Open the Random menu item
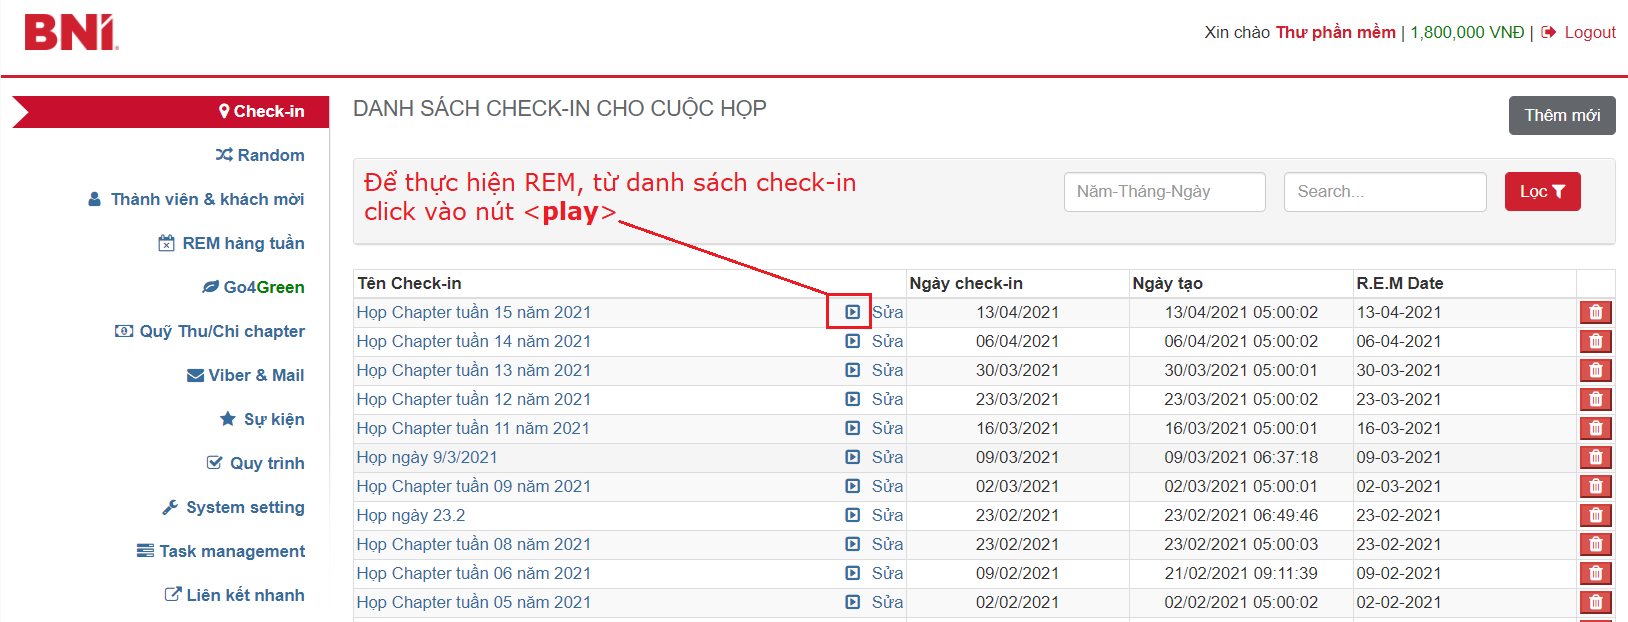 click(x=260, y=155)
